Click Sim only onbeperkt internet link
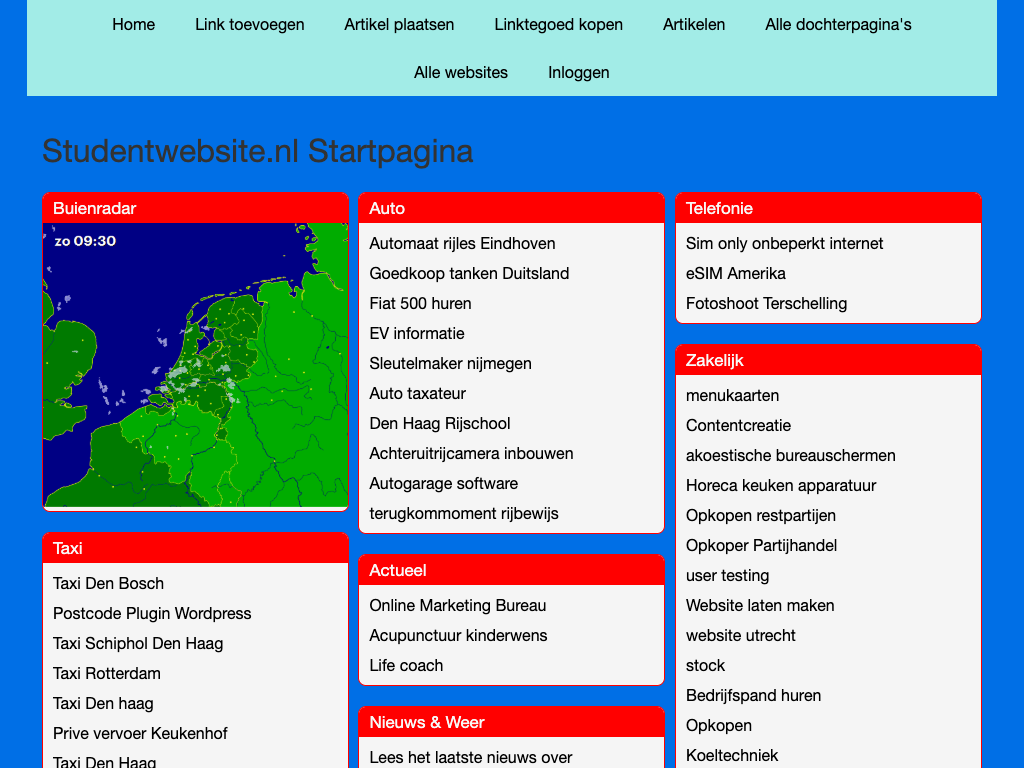 [784, 243]
